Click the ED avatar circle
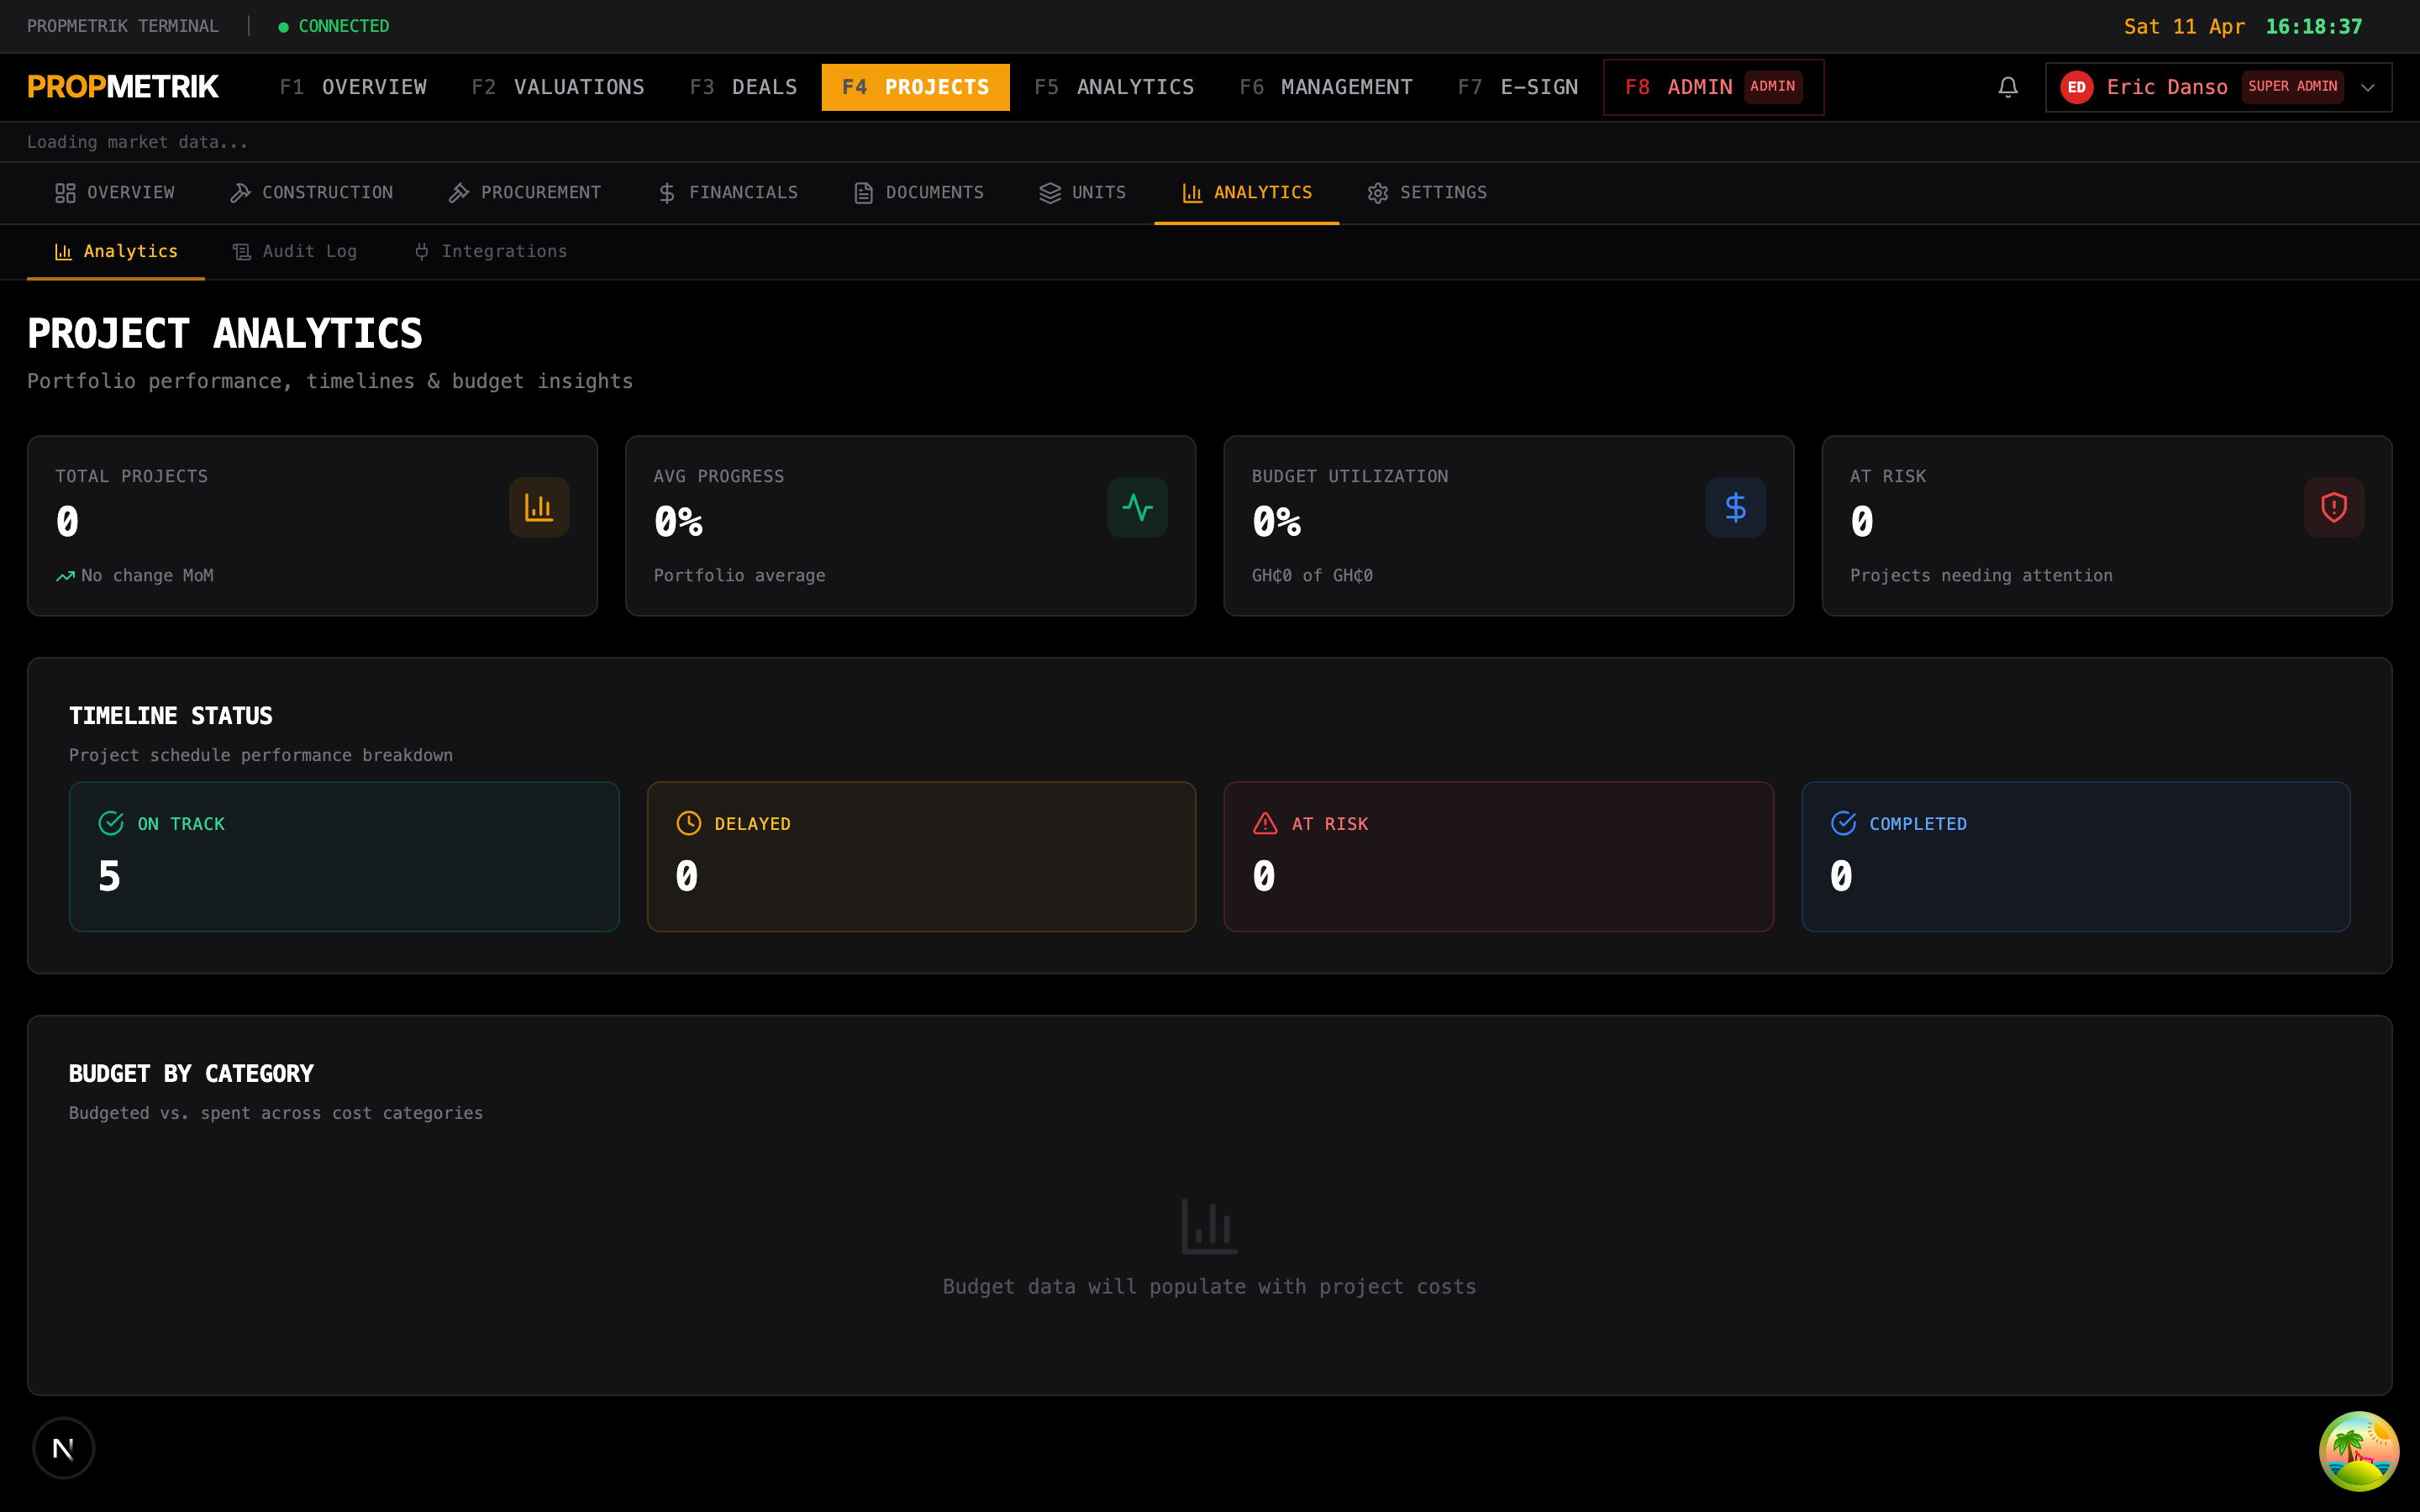The width and height of the screenshot is (2420, 1512). [x=2077, y=87]
